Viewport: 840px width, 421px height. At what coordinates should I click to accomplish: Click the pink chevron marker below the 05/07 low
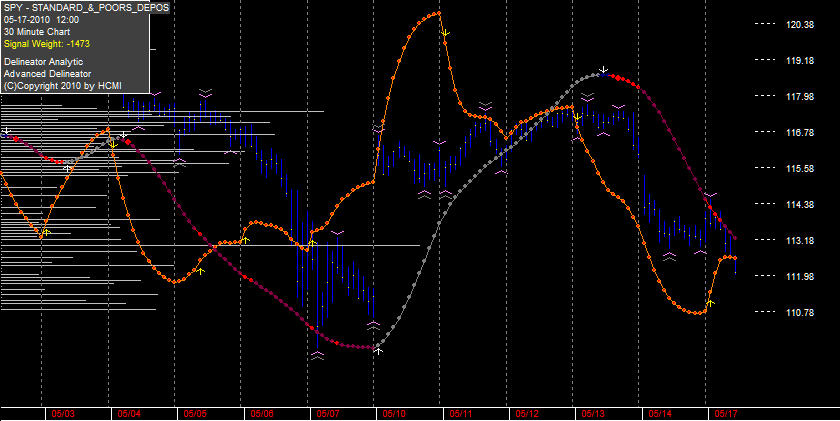[x=318, y=356]
